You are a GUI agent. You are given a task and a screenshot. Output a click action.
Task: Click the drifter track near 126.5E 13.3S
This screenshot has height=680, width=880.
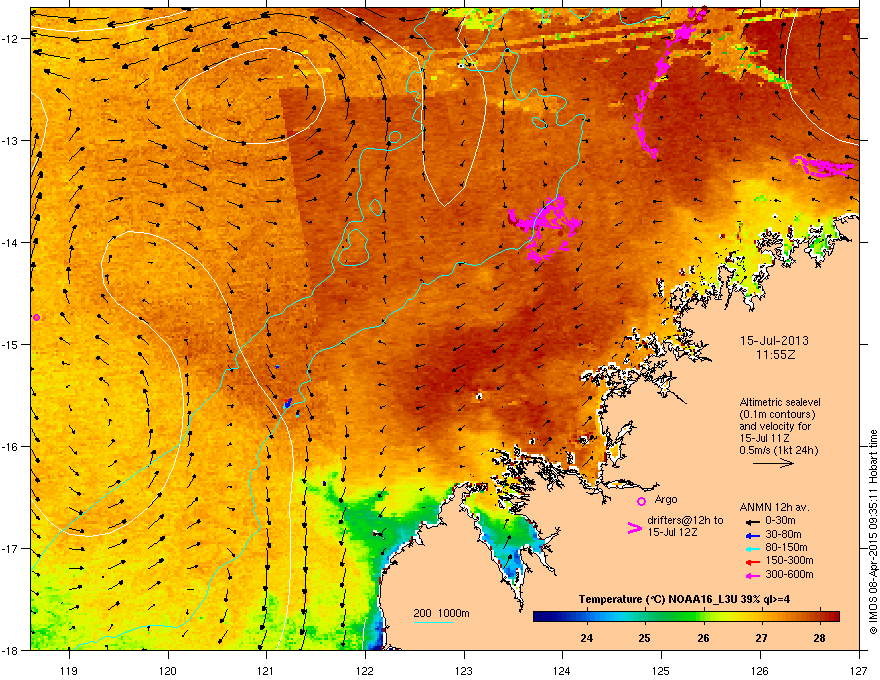(823, 166)
